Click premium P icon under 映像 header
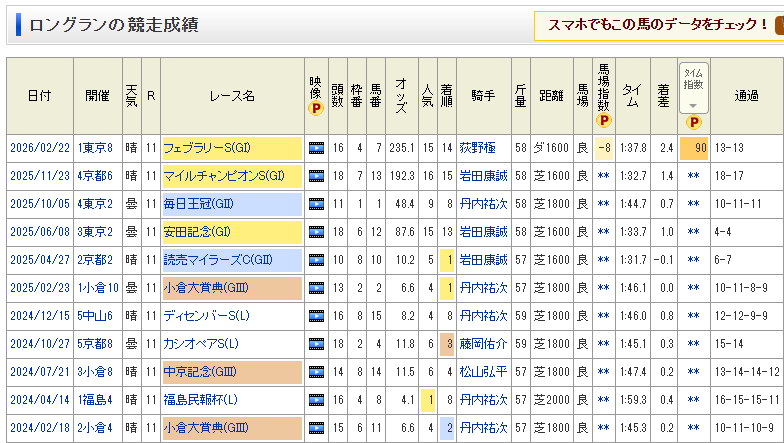The height and width of the screenshot is (443, 784). 316,108
